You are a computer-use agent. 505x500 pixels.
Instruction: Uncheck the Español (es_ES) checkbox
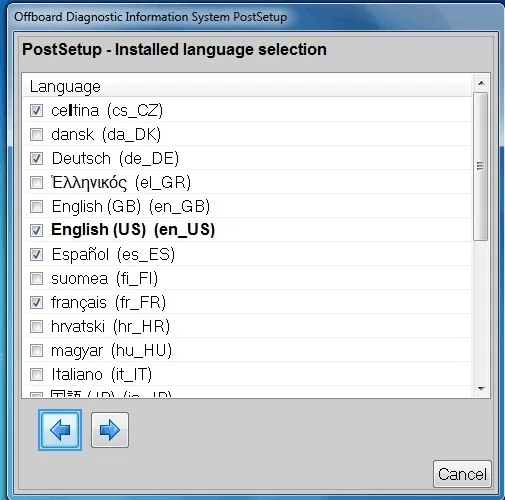pos(36,254)
